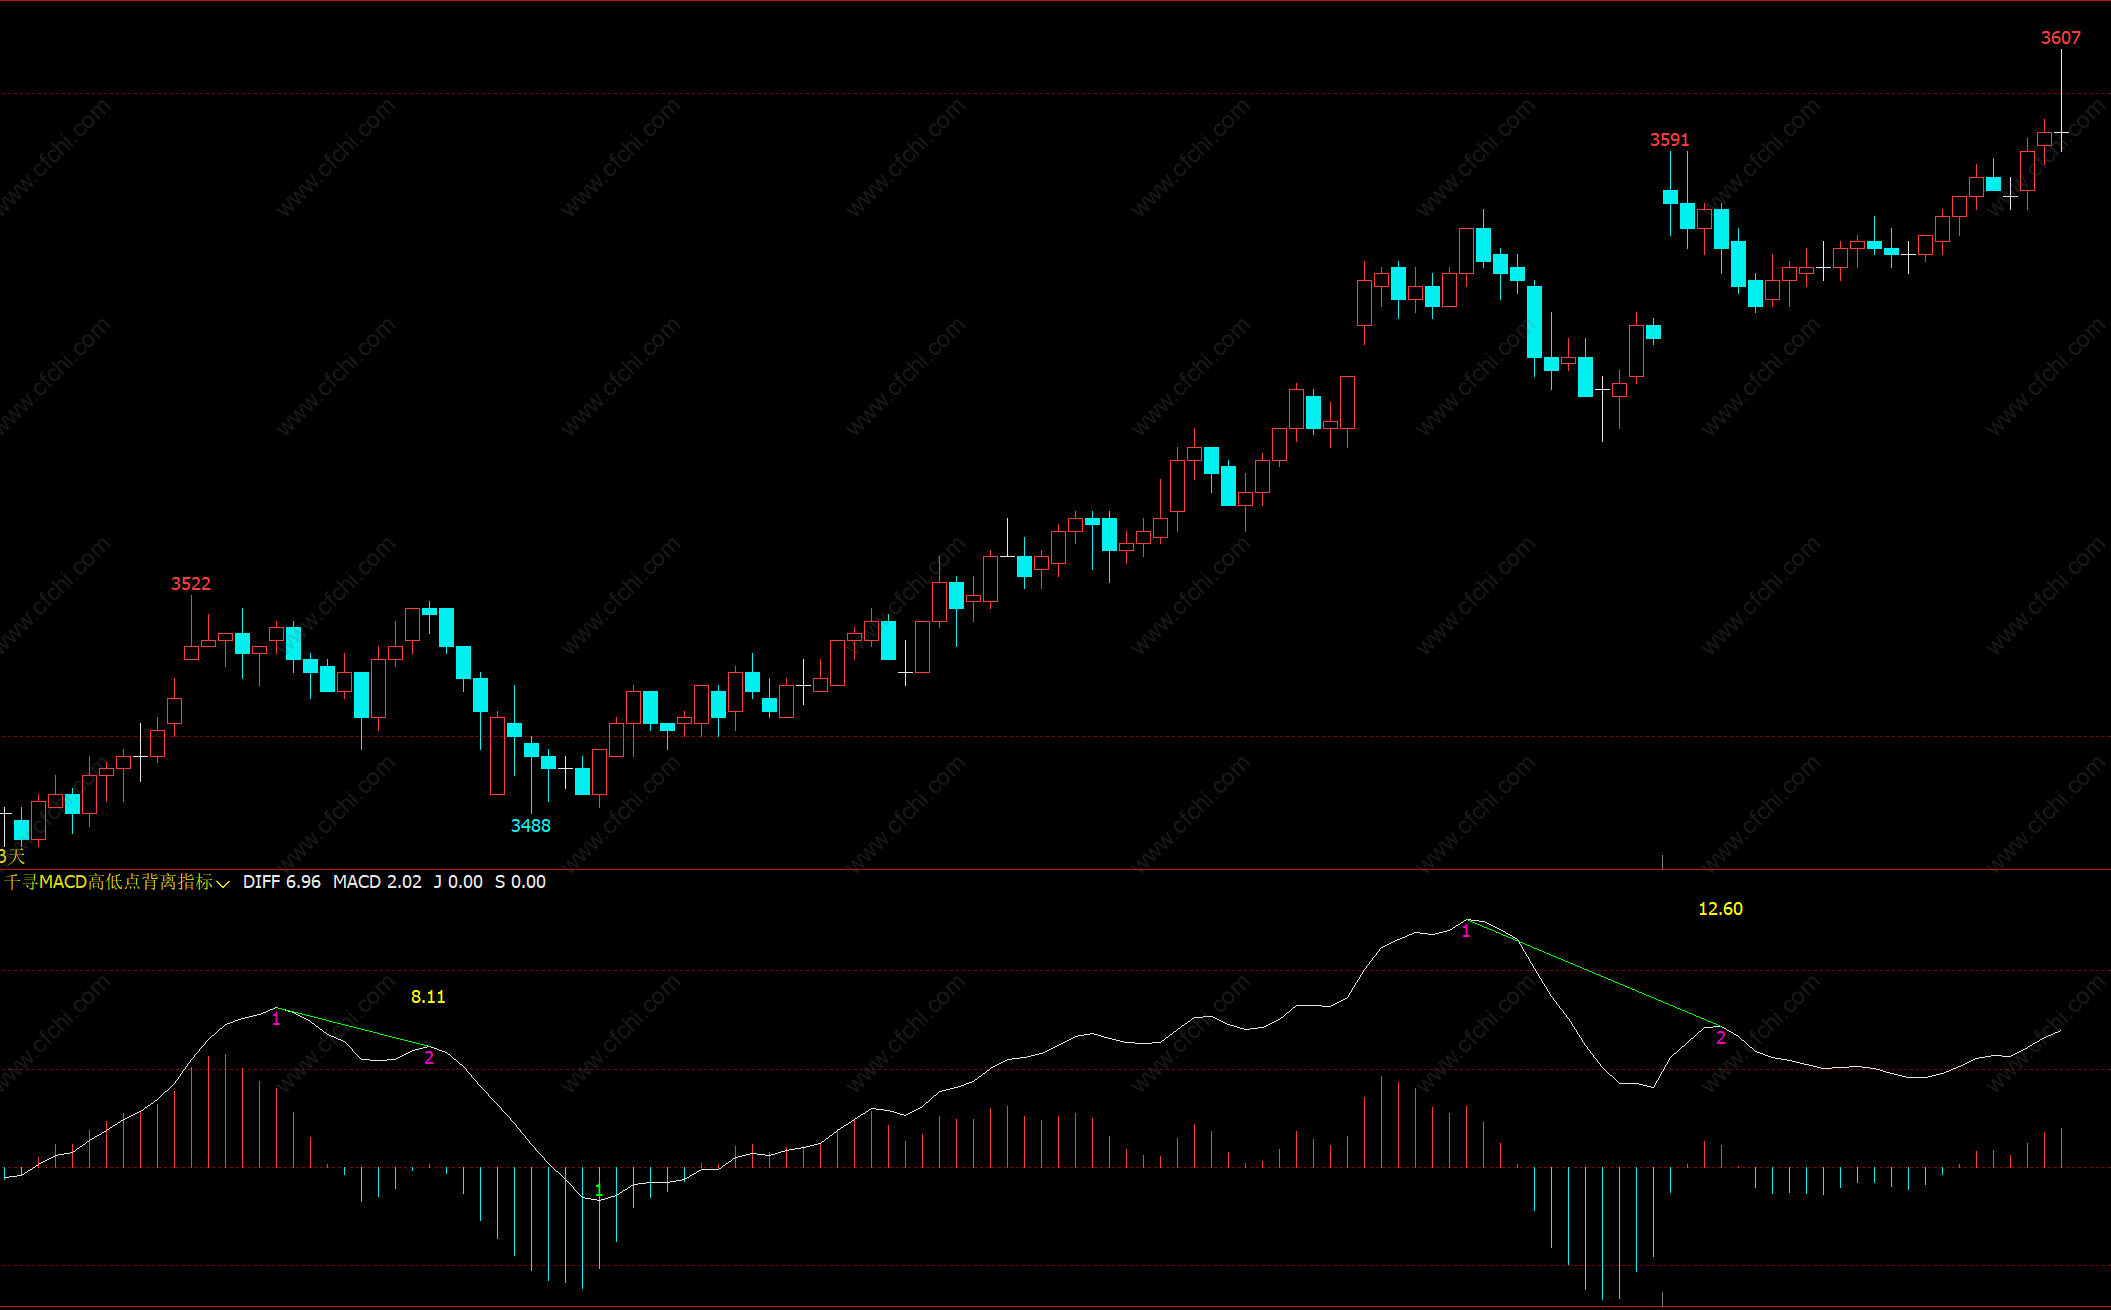
Task: Click magenta marker 2 below 12.60
Action: click(x=1721, y=1038)
